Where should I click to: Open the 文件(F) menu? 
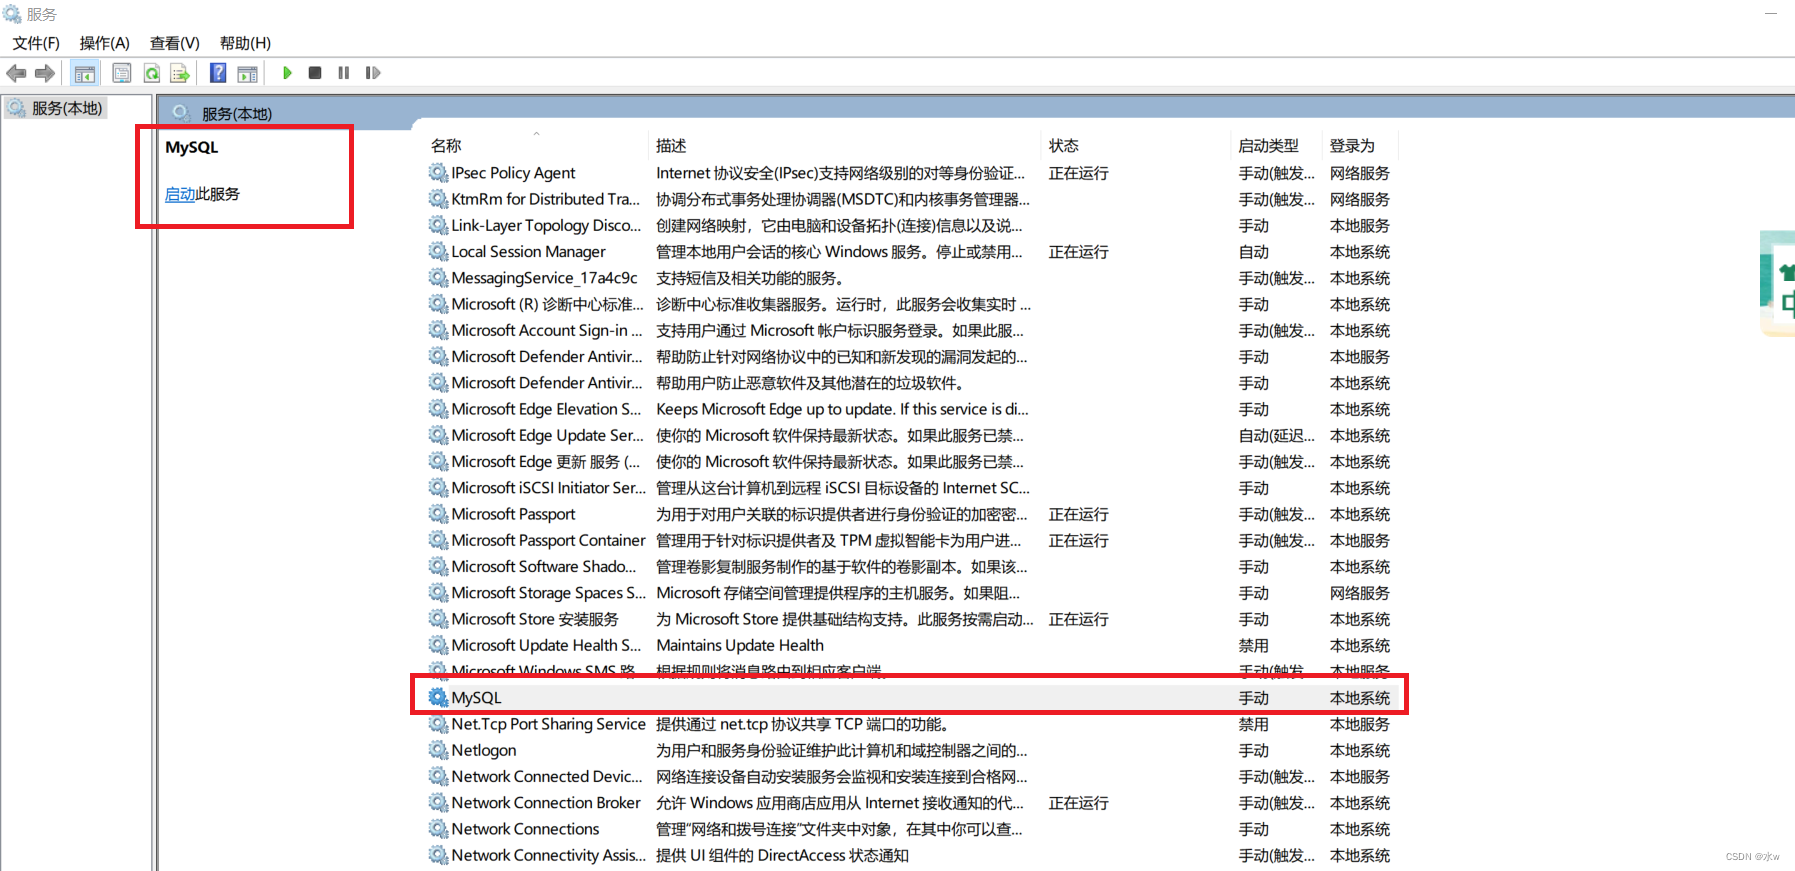(x=36, y=43)
